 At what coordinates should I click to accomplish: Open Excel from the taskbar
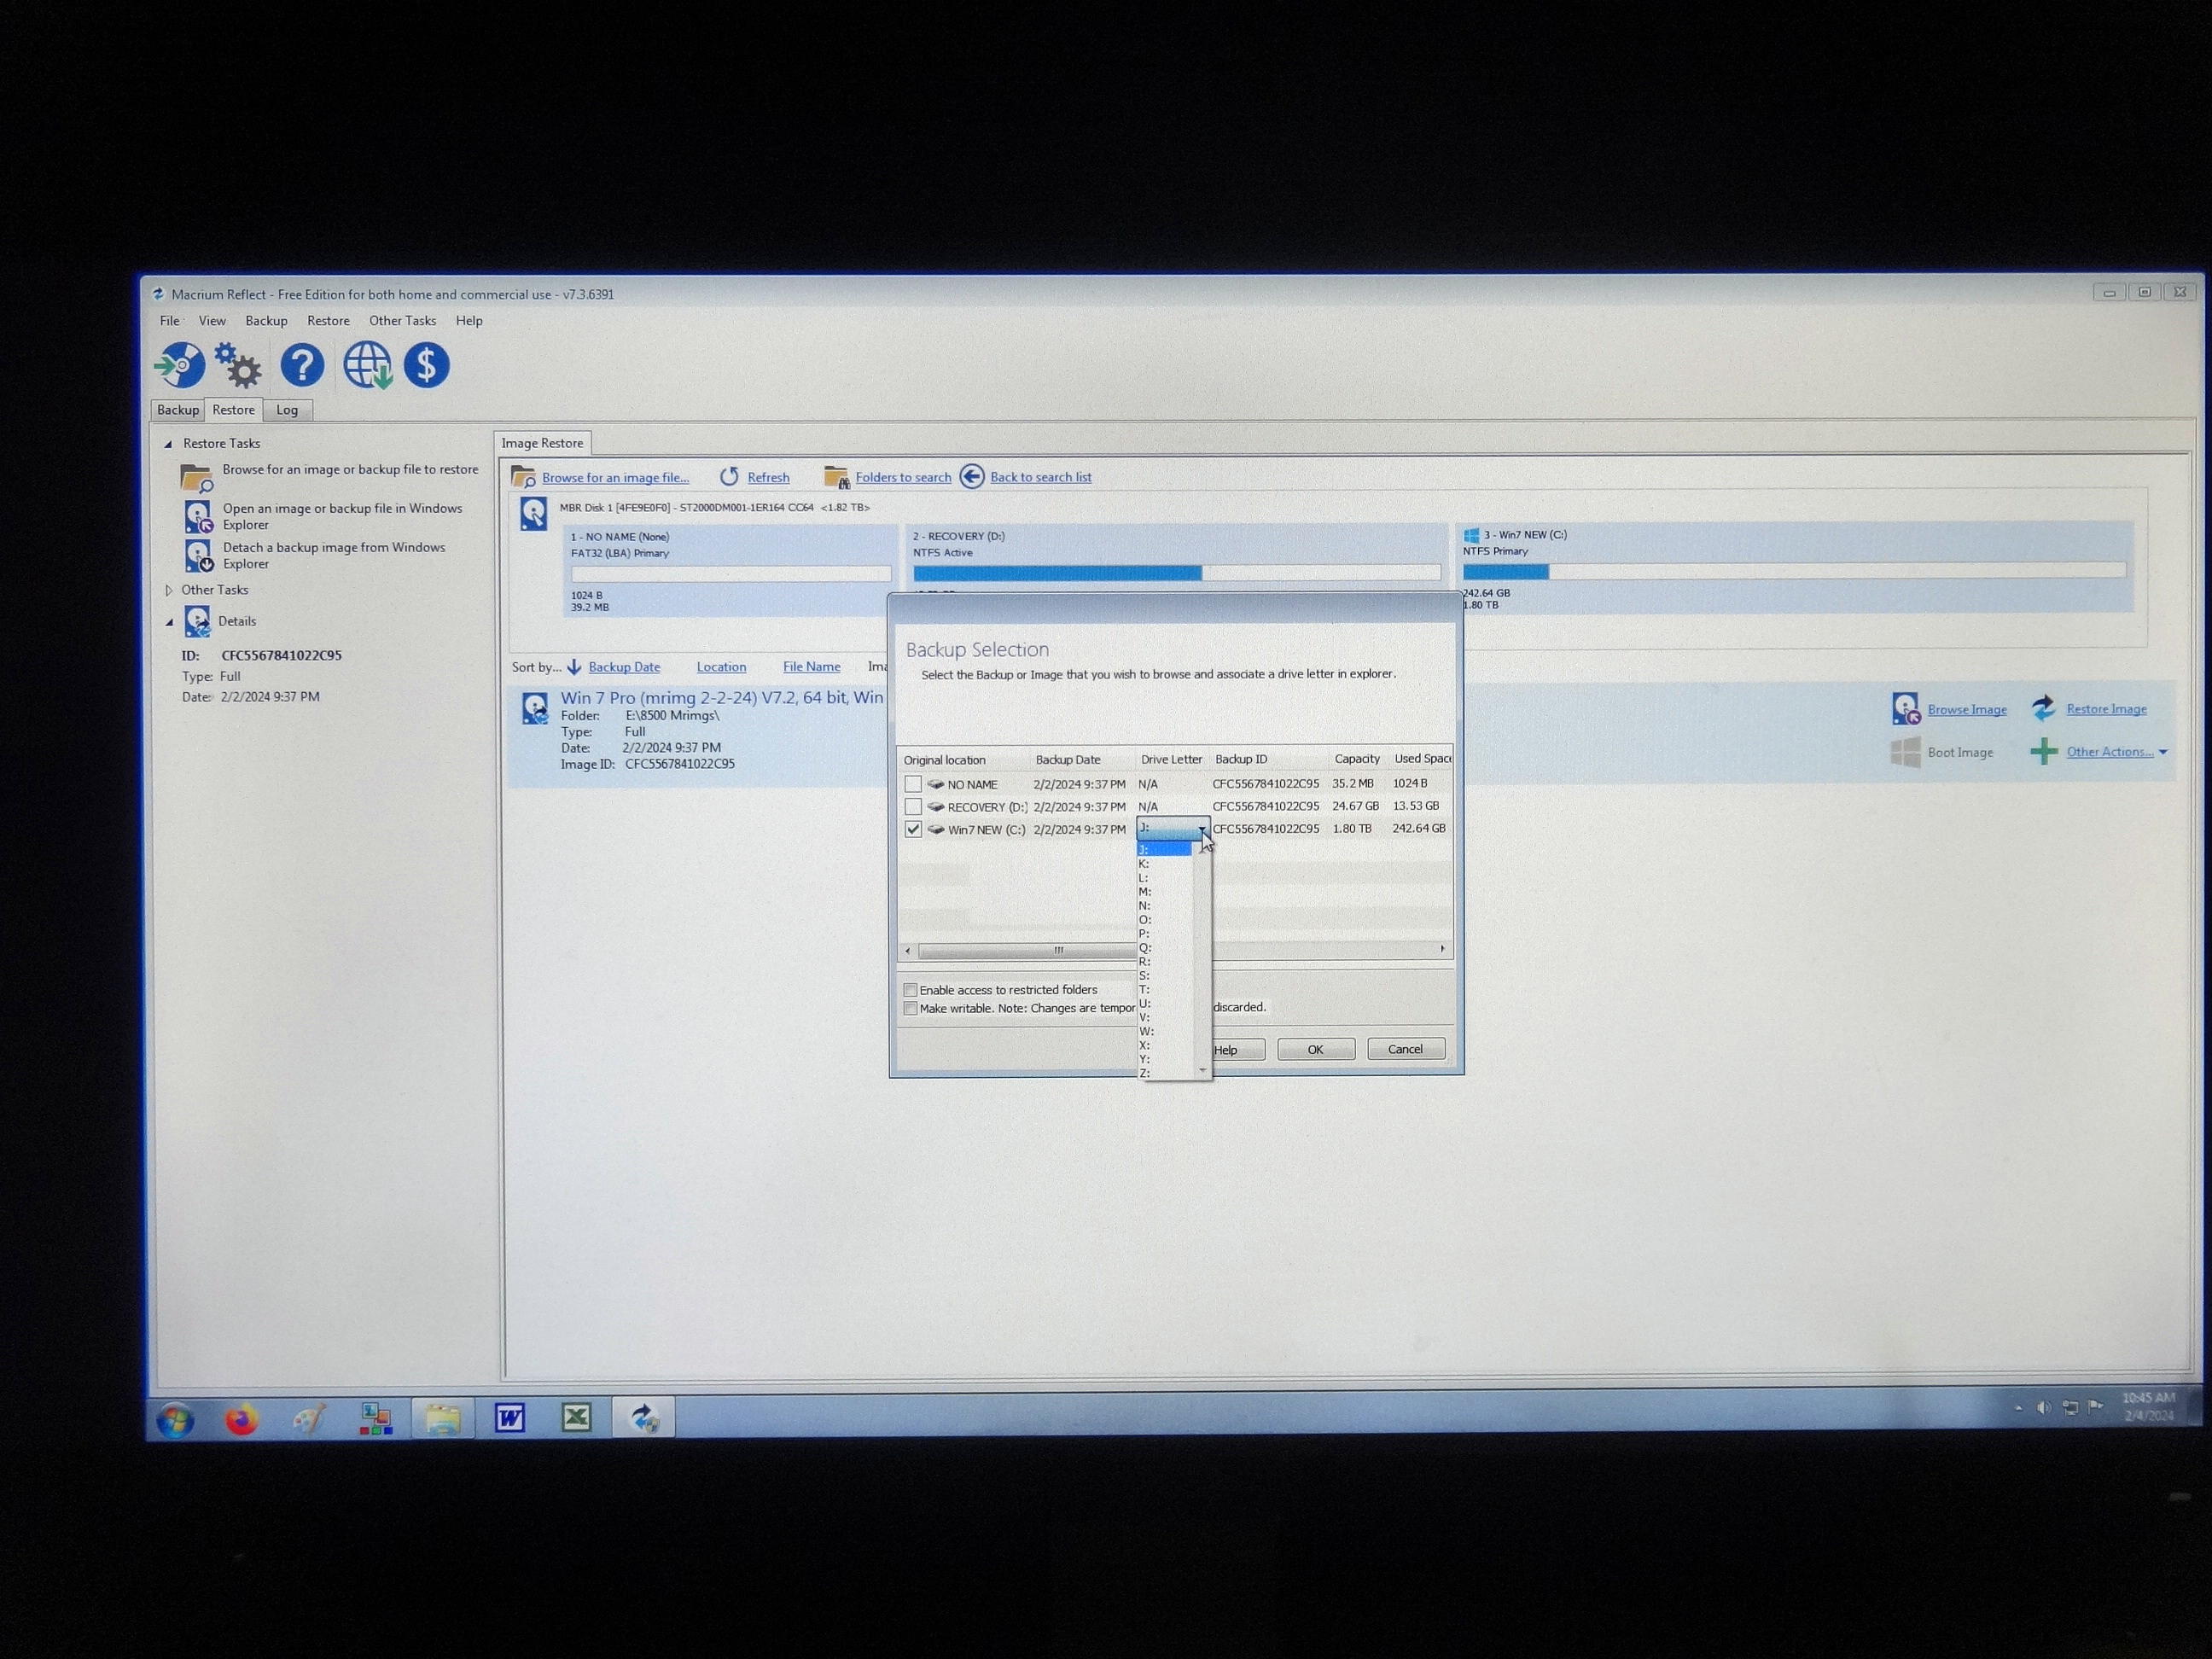pyautogui.click(x=576, y=1417)
